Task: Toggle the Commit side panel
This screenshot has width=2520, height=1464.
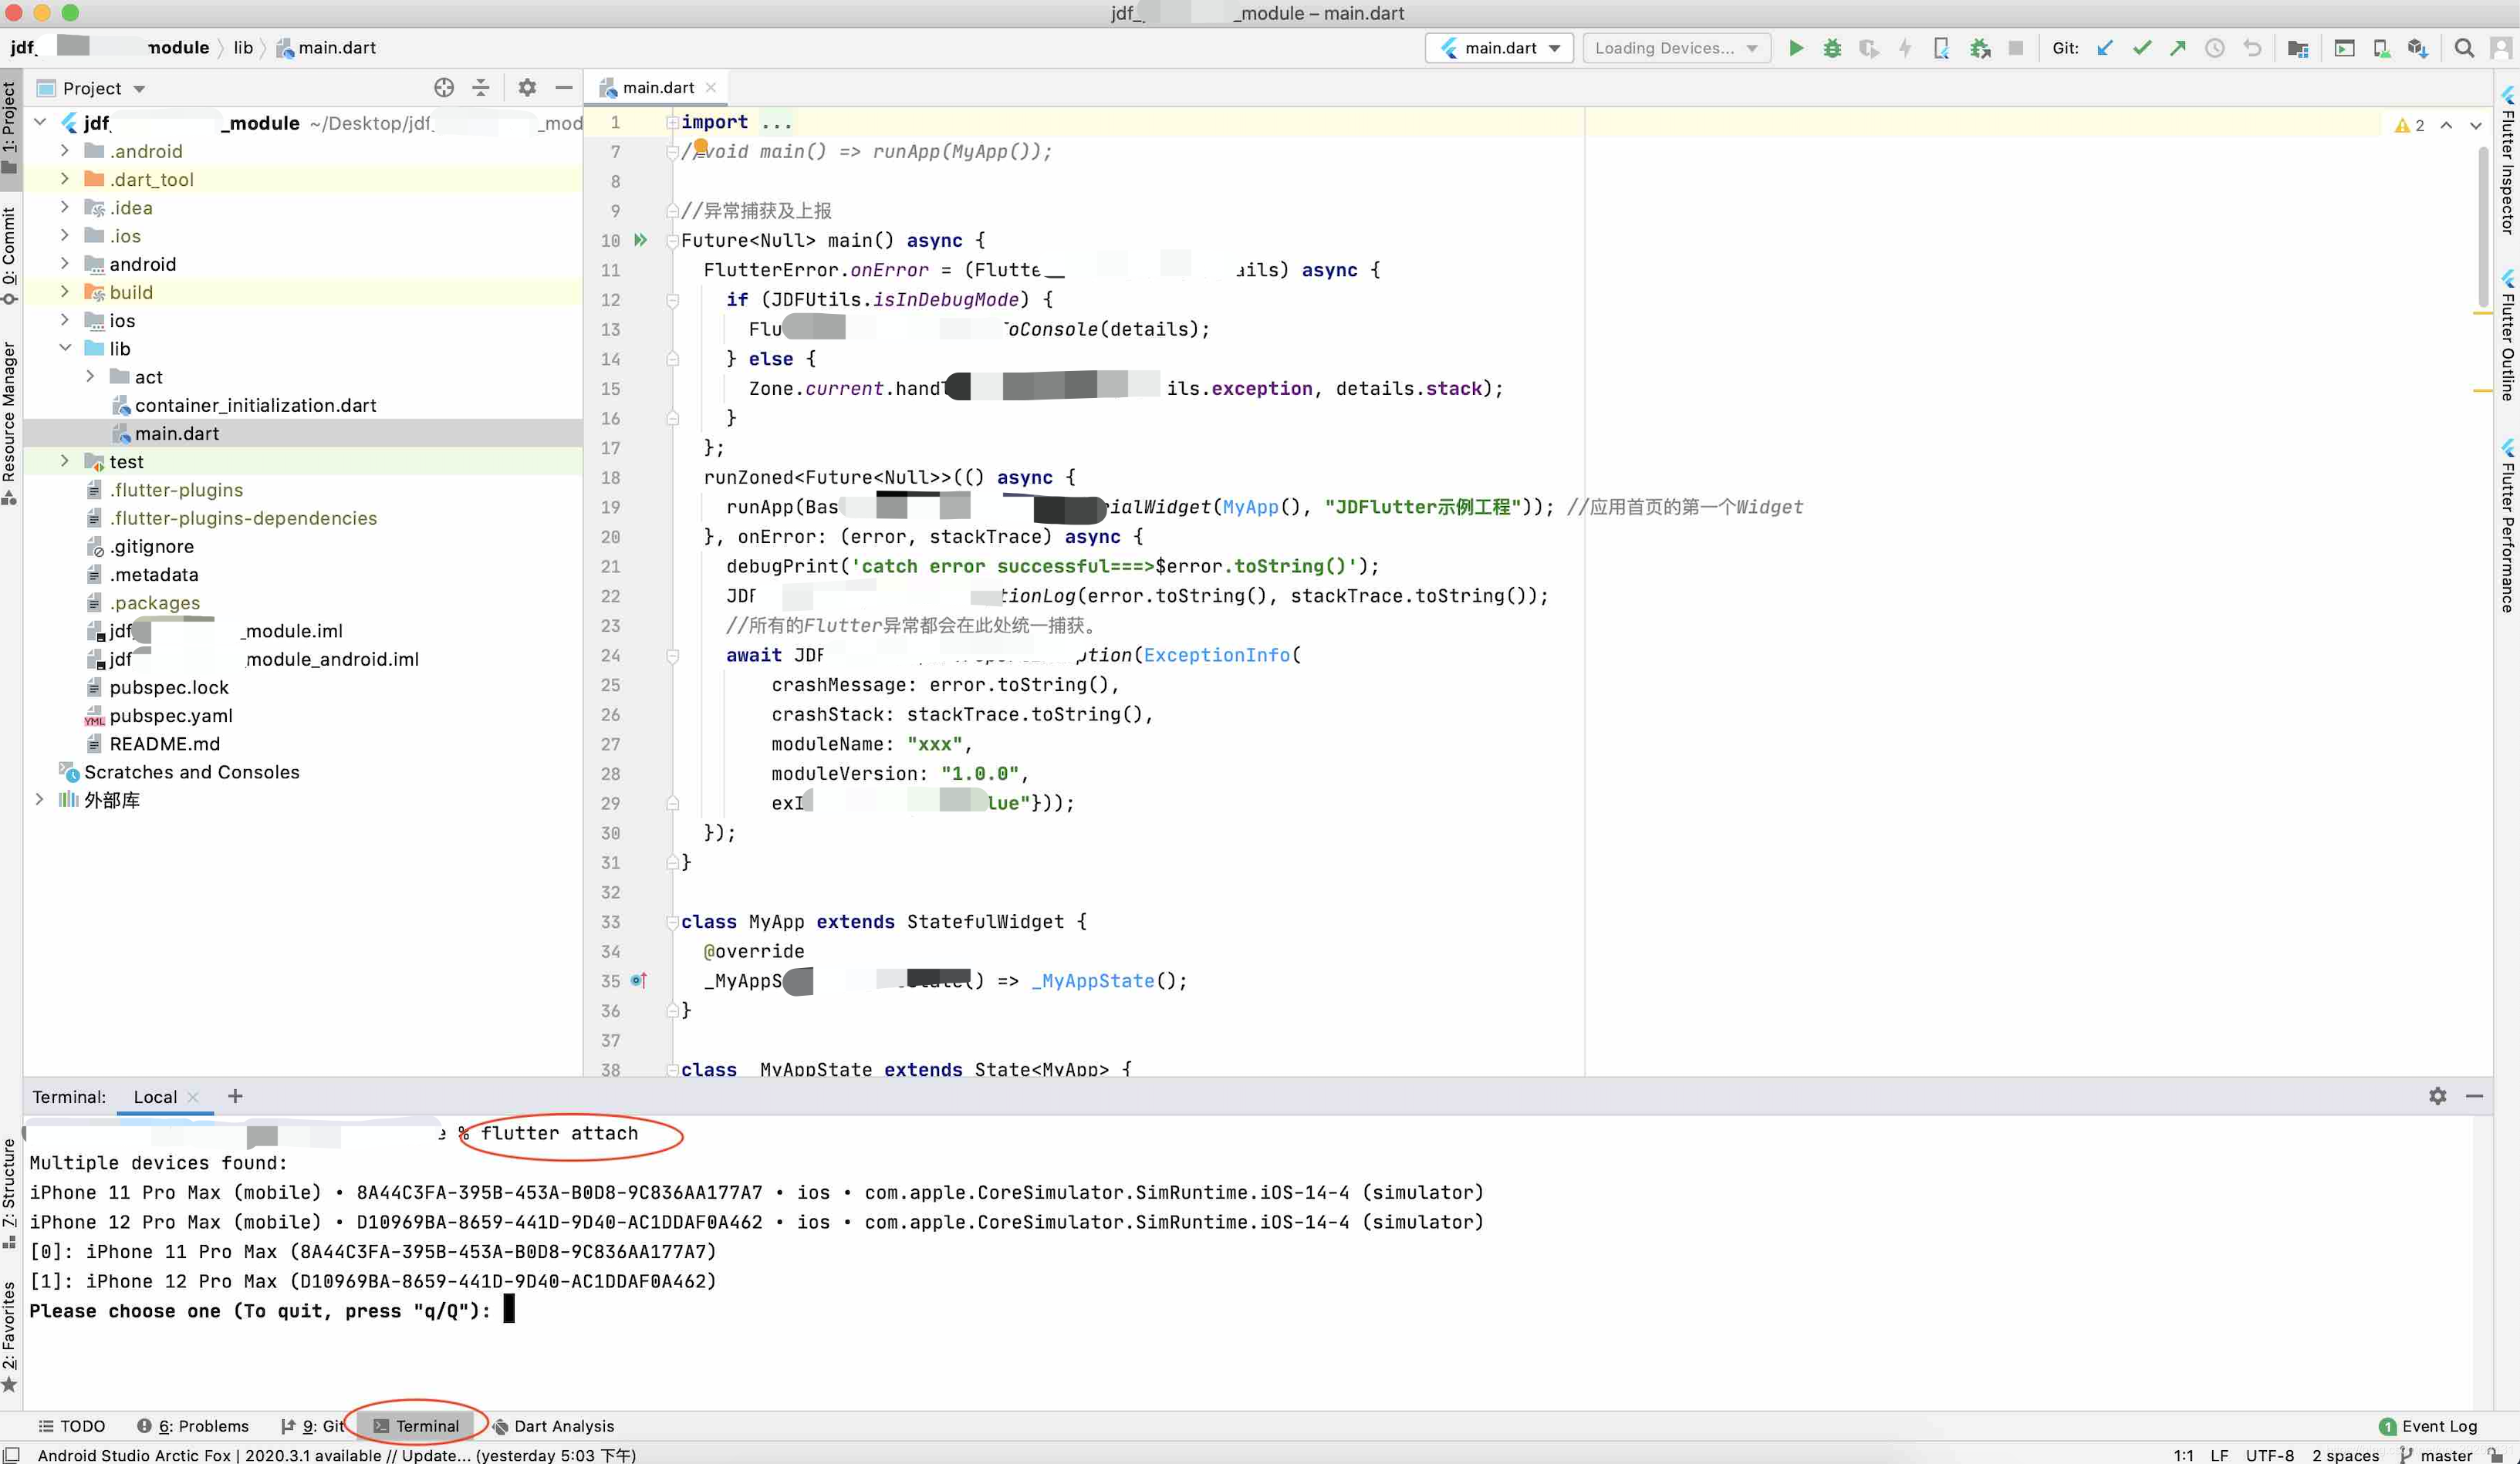Action: [x=9, y=256]
